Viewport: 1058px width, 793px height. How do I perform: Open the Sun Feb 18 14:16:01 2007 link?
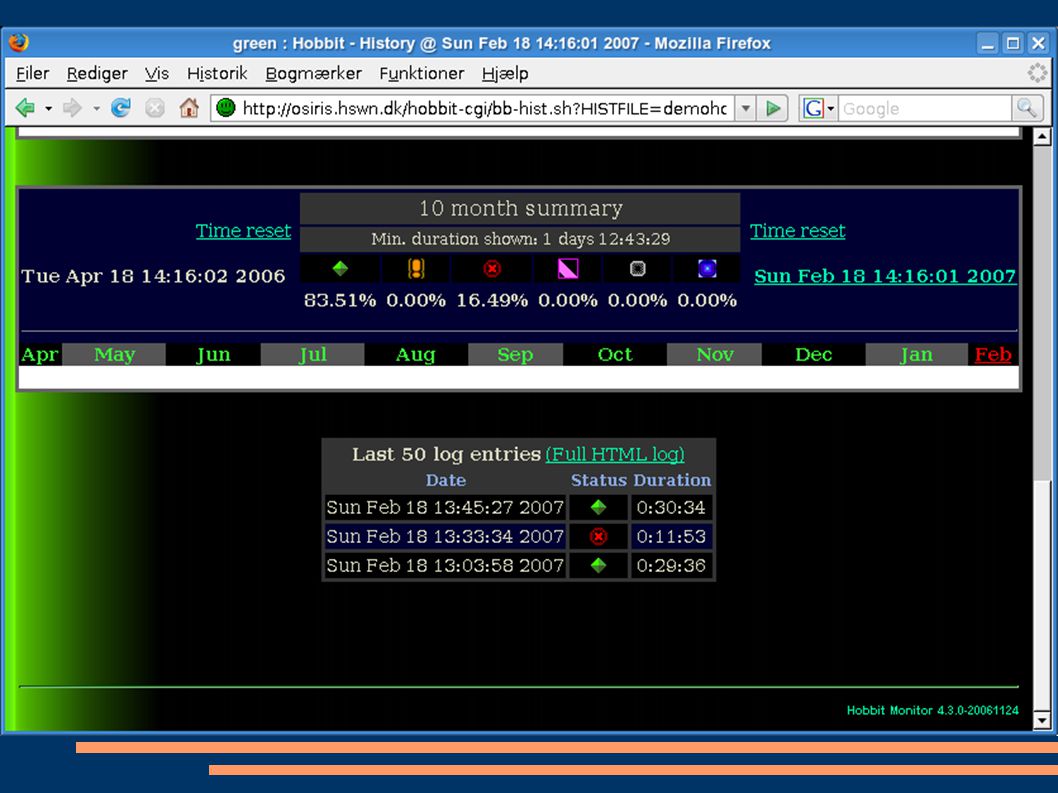(885, 276)
